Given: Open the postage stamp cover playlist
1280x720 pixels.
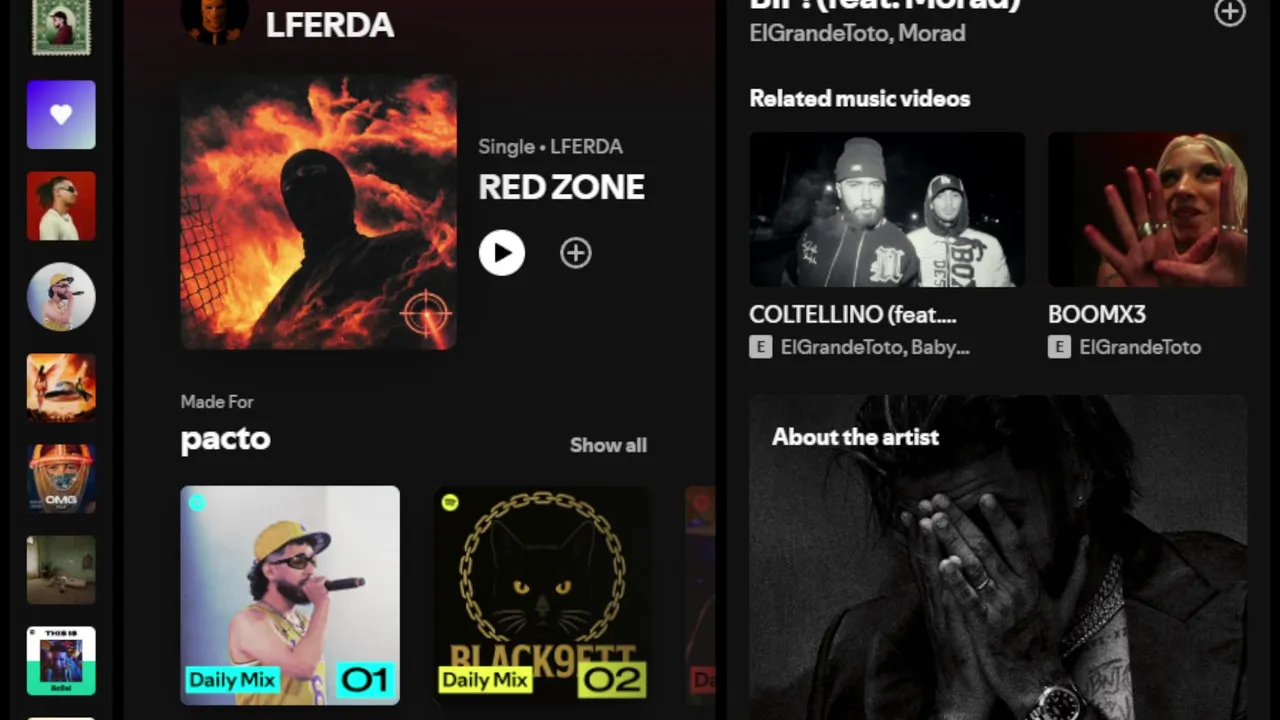Looking at the screenshot, I should 61,27.
